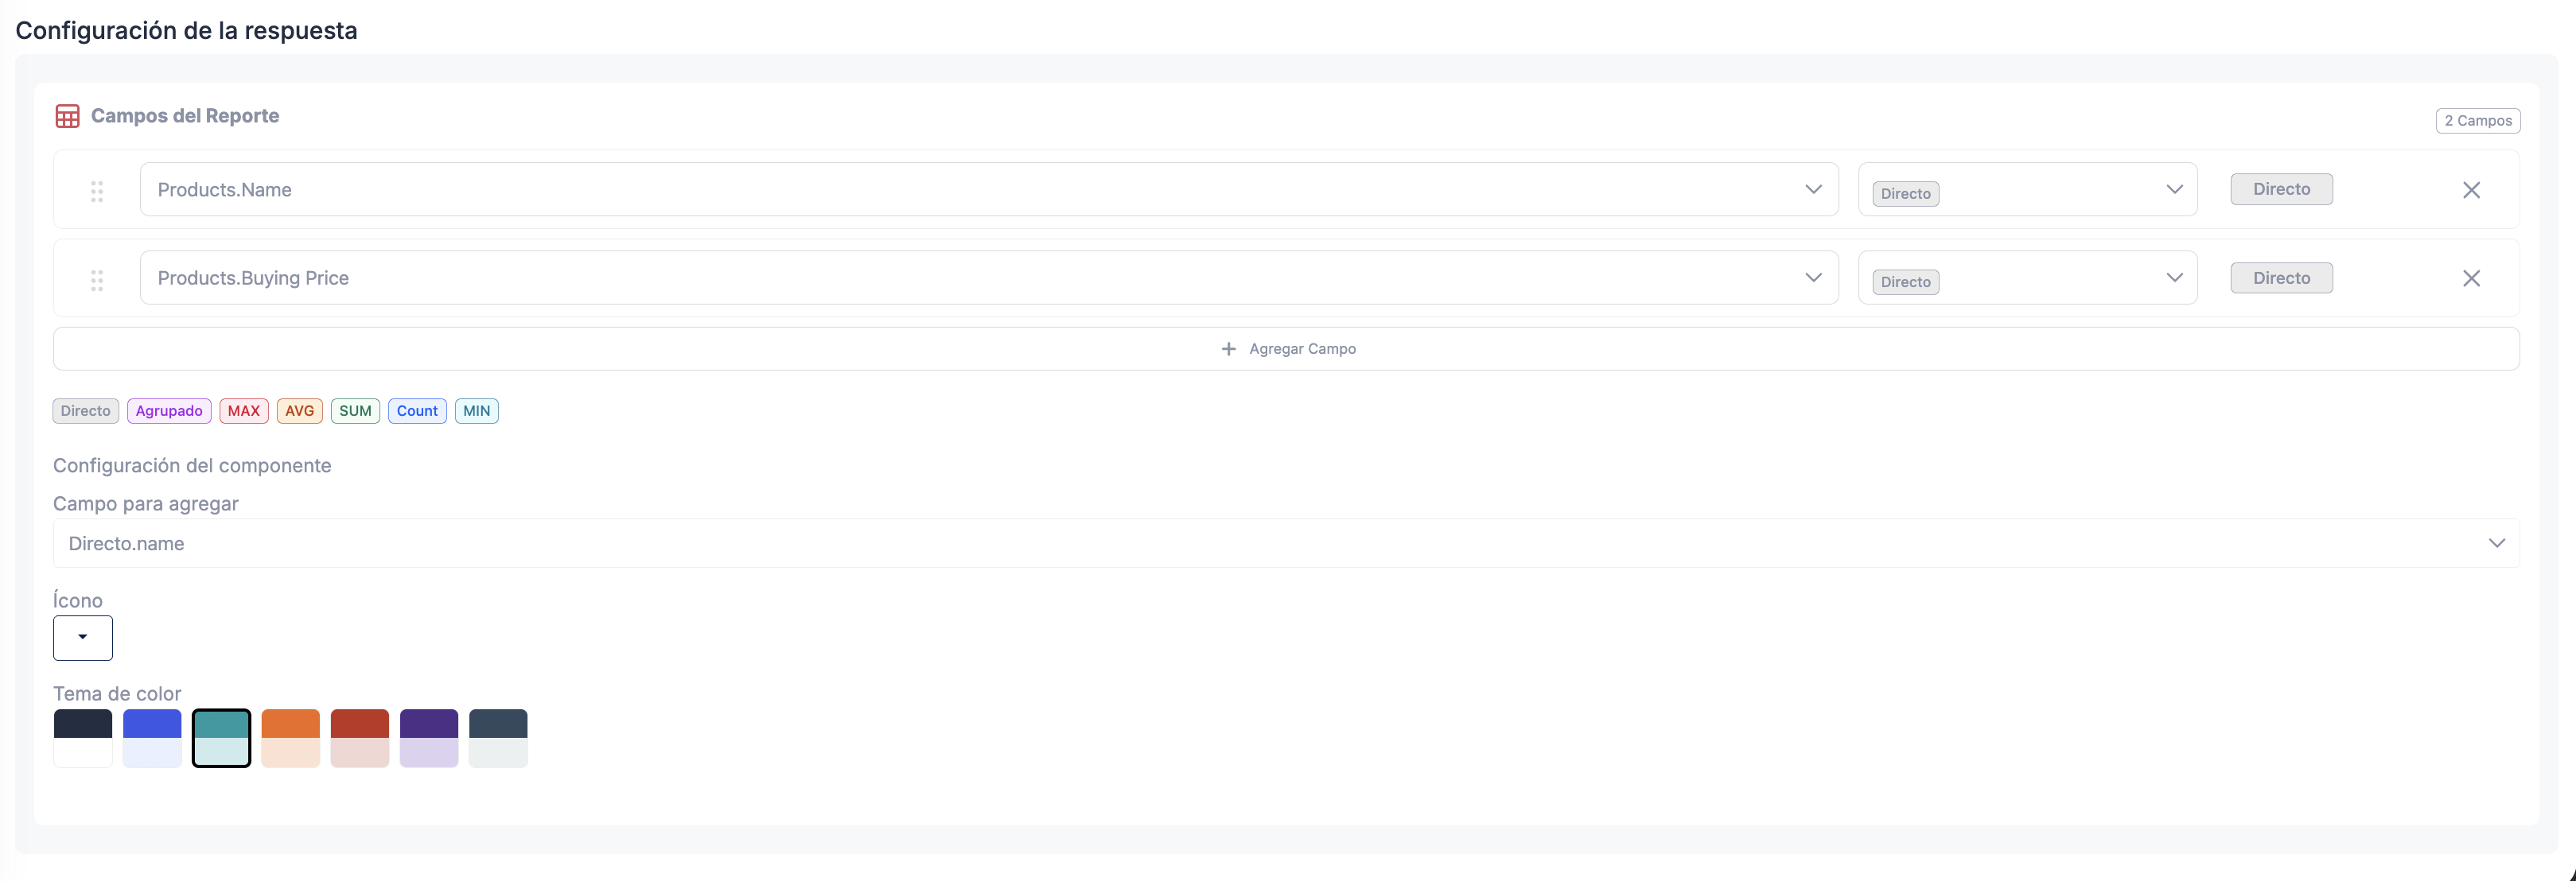The height and width of the screenshot is (881, 2576).
Task: Click the Directo button next to Products.Name
Action: click(2281, 188)
